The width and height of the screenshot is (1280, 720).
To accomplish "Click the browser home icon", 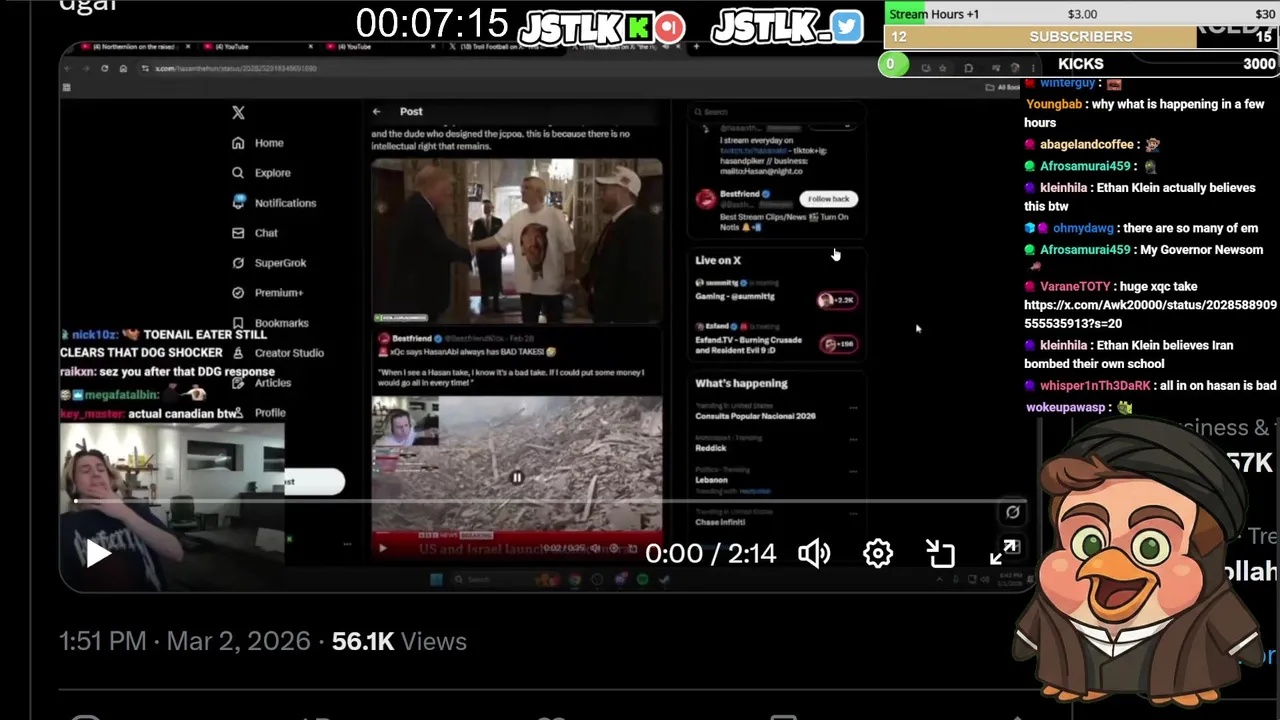I will [x=123, y=69].
